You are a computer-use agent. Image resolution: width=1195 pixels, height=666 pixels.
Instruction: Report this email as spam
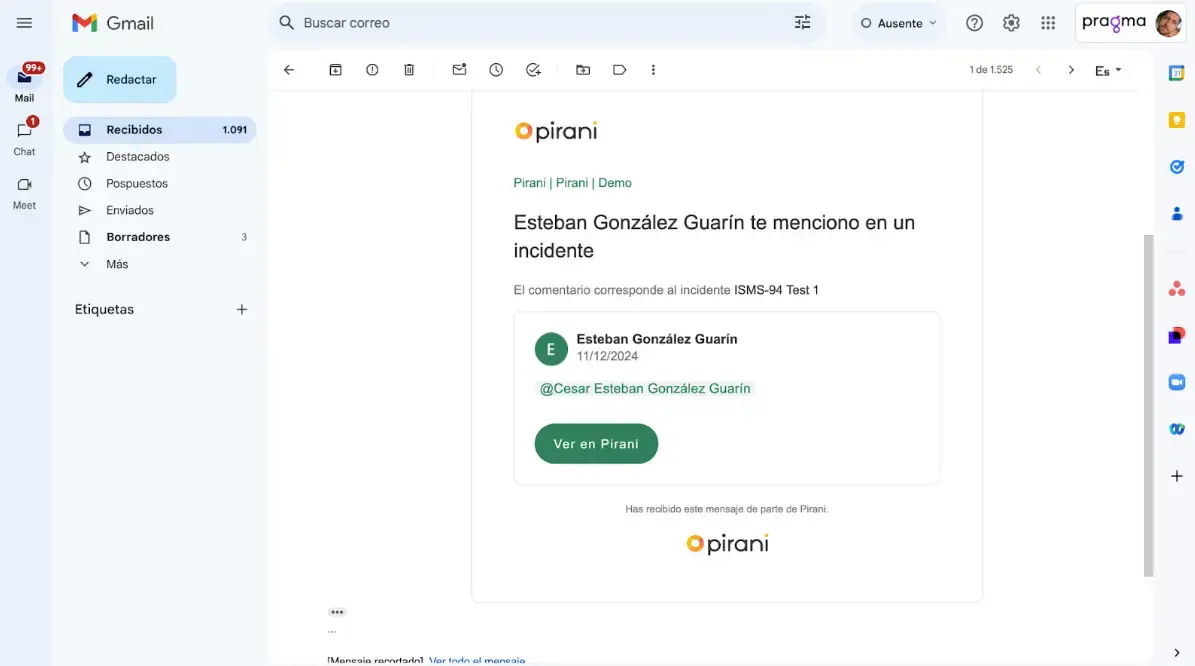click(372, 70)
